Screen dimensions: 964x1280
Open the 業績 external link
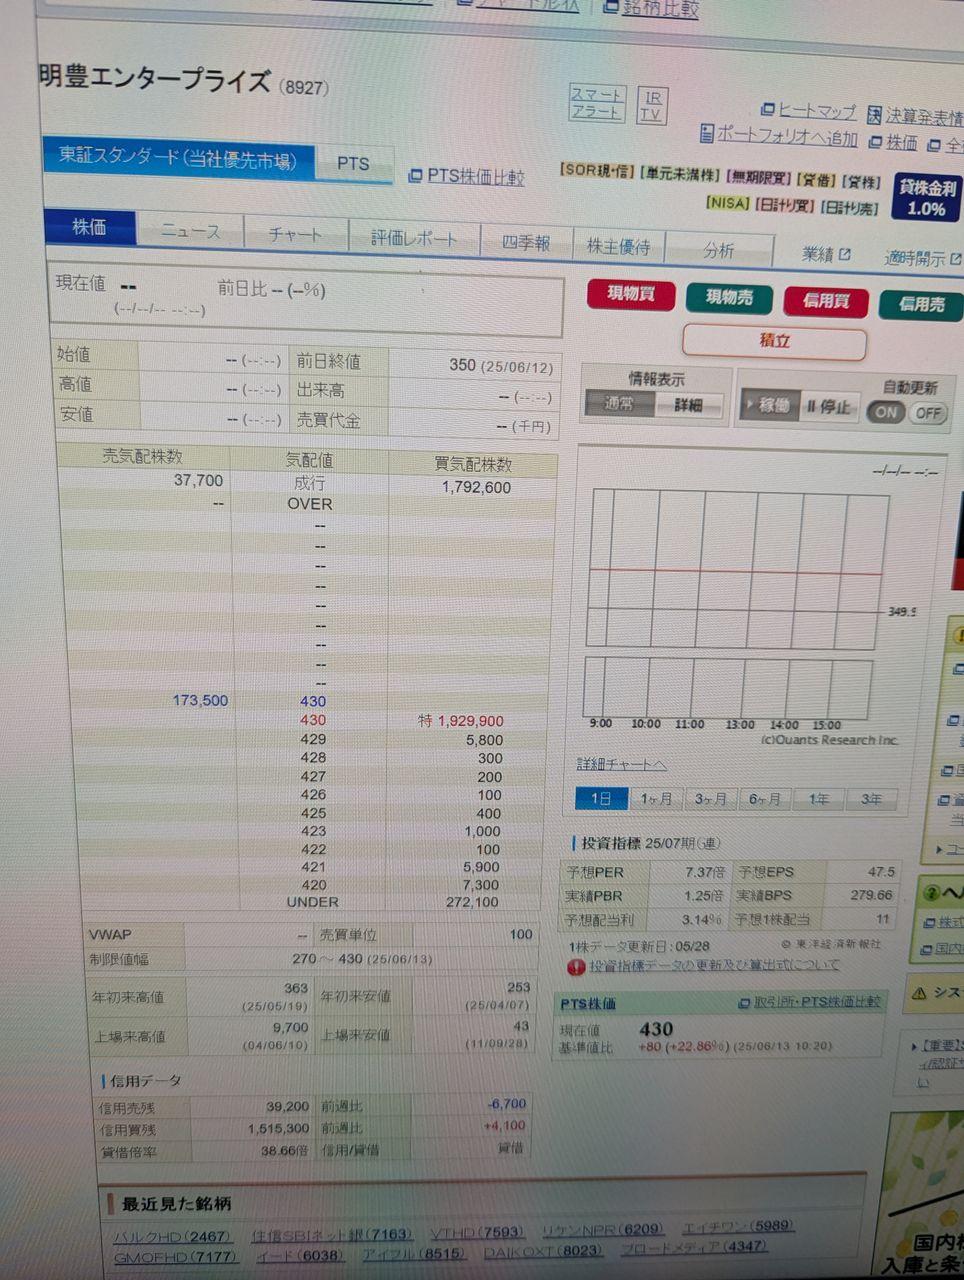click(x=826, y=254)
